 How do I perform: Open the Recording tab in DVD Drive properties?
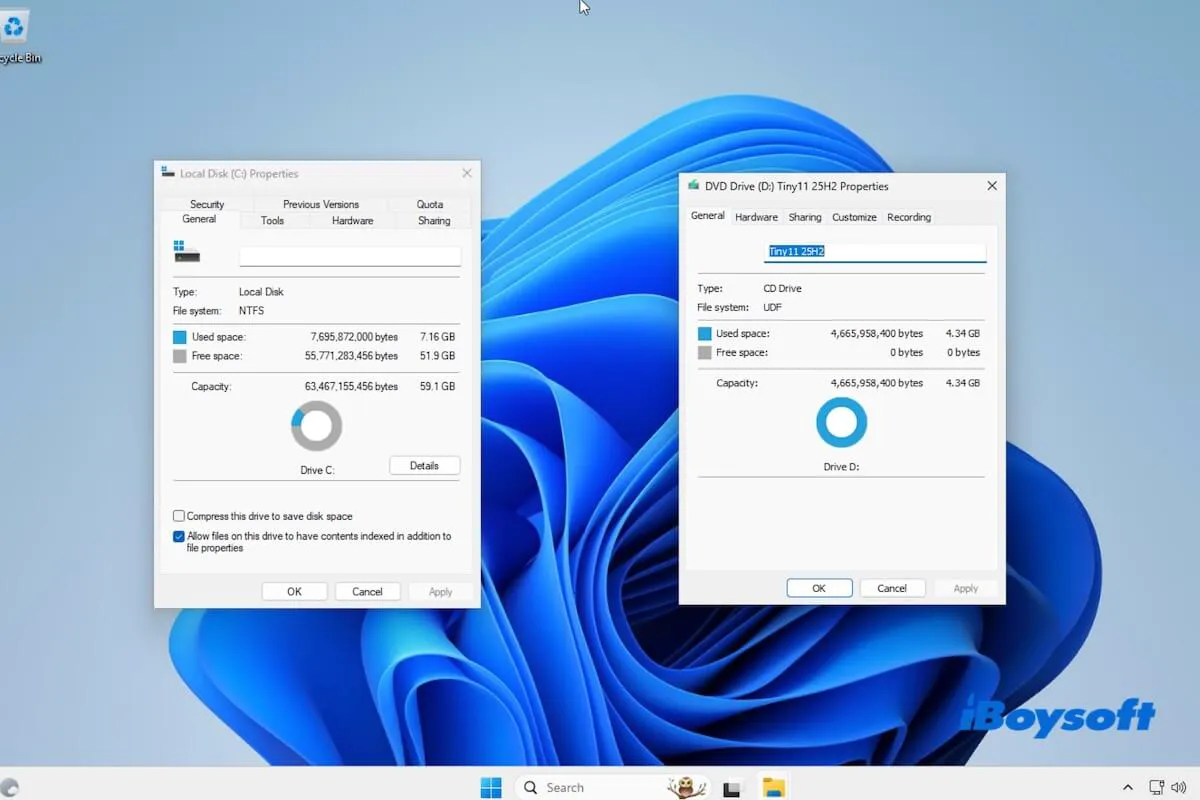pos(909,217)
